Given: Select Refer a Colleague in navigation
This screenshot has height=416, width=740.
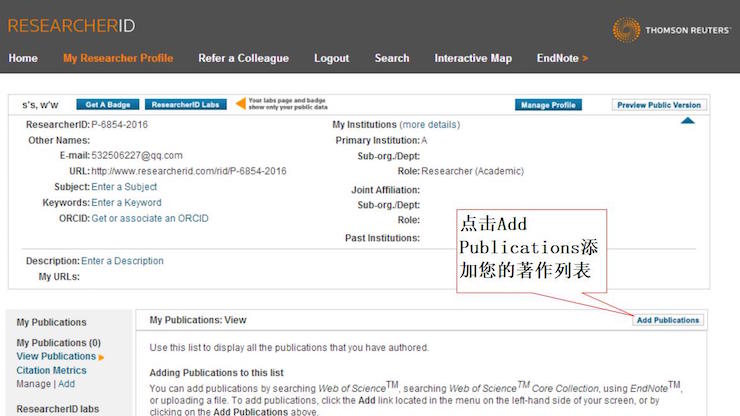Looking at the screenshot, I should click(x=243, y=58).
